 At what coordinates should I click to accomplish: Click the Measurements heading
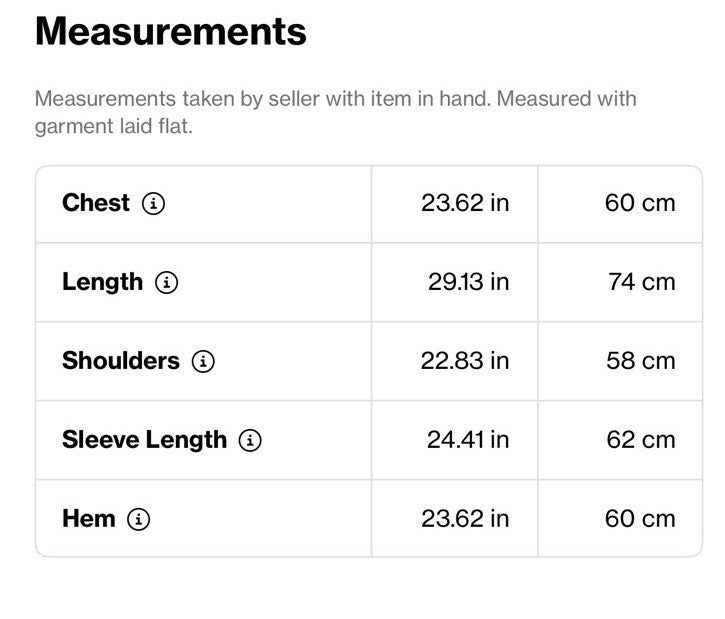[x=171, y=32]
